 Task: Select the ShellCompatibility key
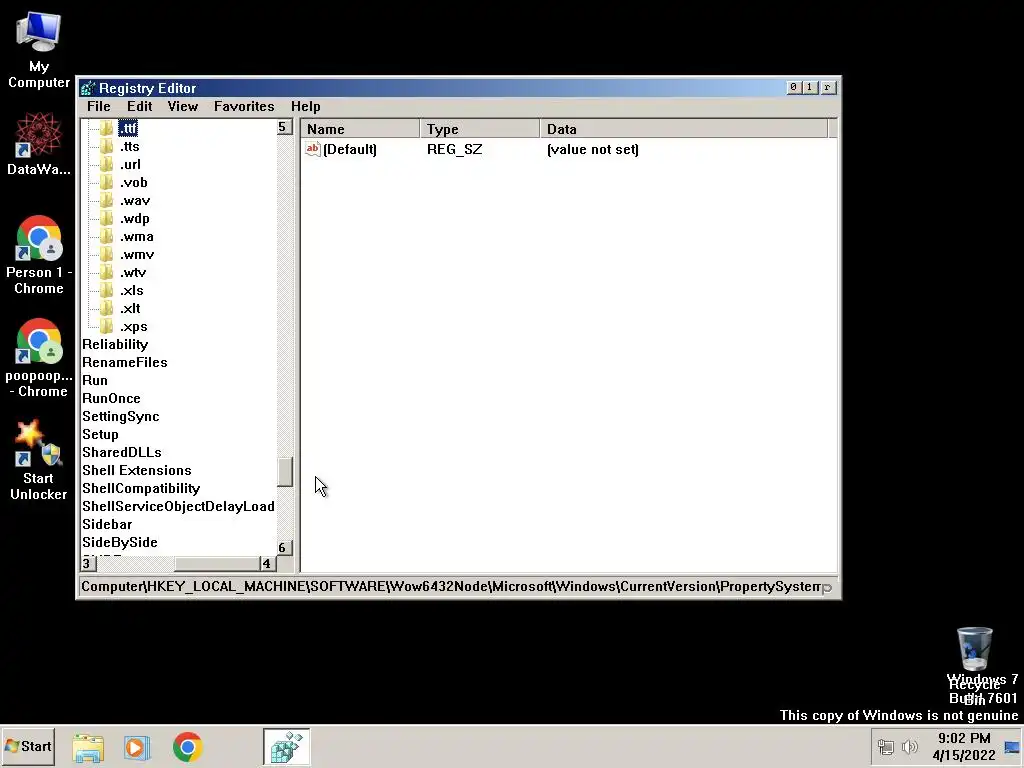pos(141,488)
